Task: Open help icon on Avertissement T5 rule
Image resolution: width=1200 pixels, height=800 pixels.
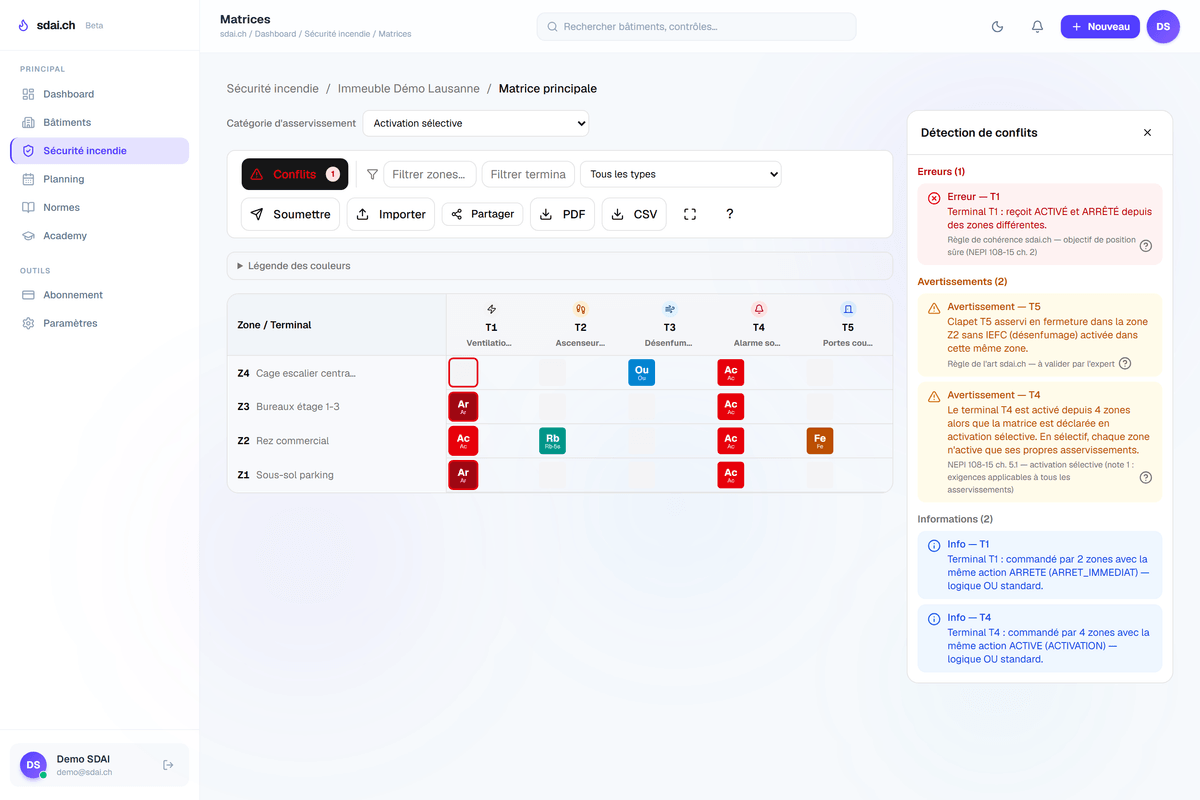Action: pyautogui.click(x=1125, y=364)
